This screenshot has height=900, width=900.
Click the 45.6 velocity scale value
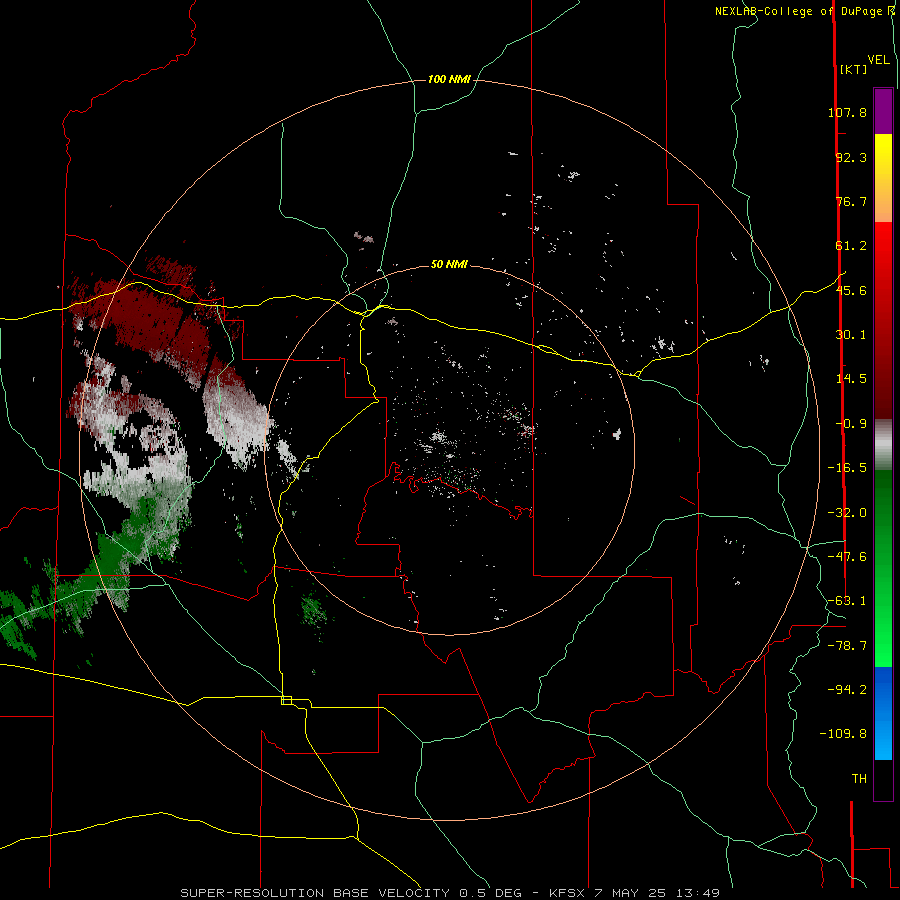pyautogui.click(x=851, y=290)
